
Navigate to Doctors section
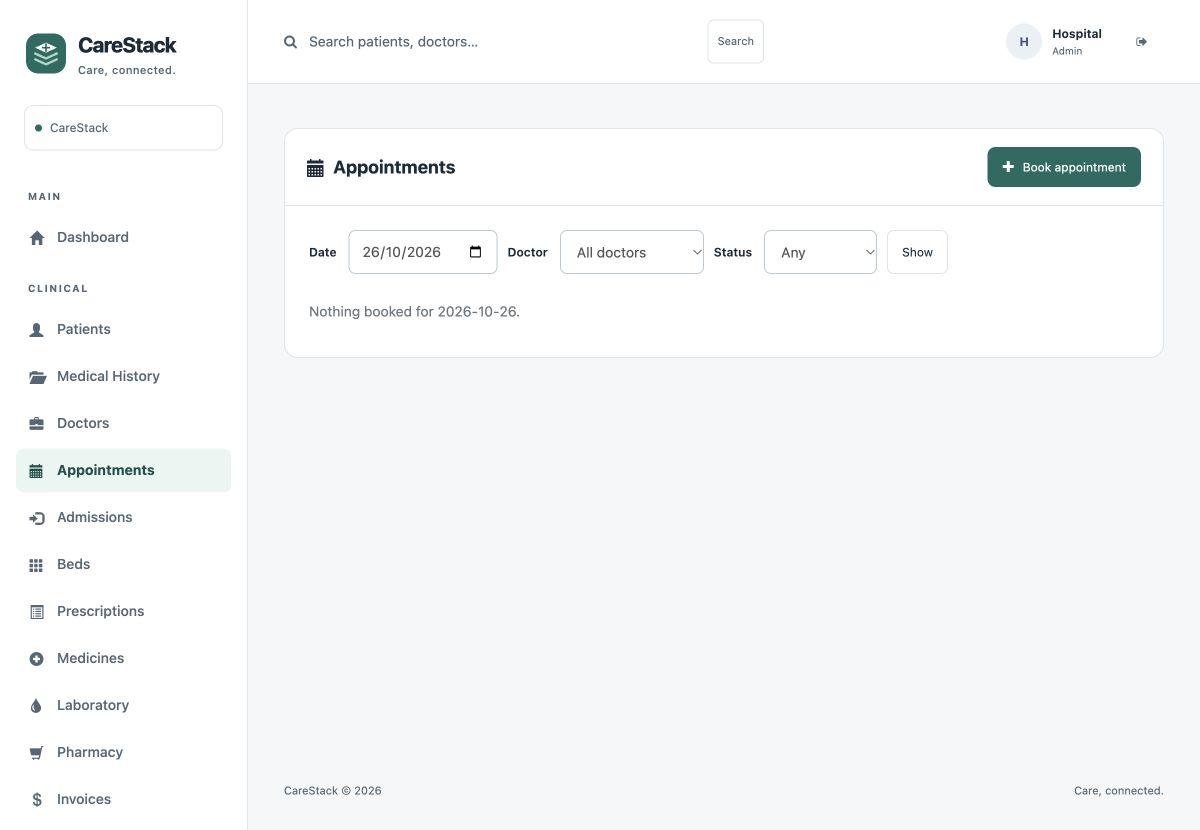pos(123,424)
